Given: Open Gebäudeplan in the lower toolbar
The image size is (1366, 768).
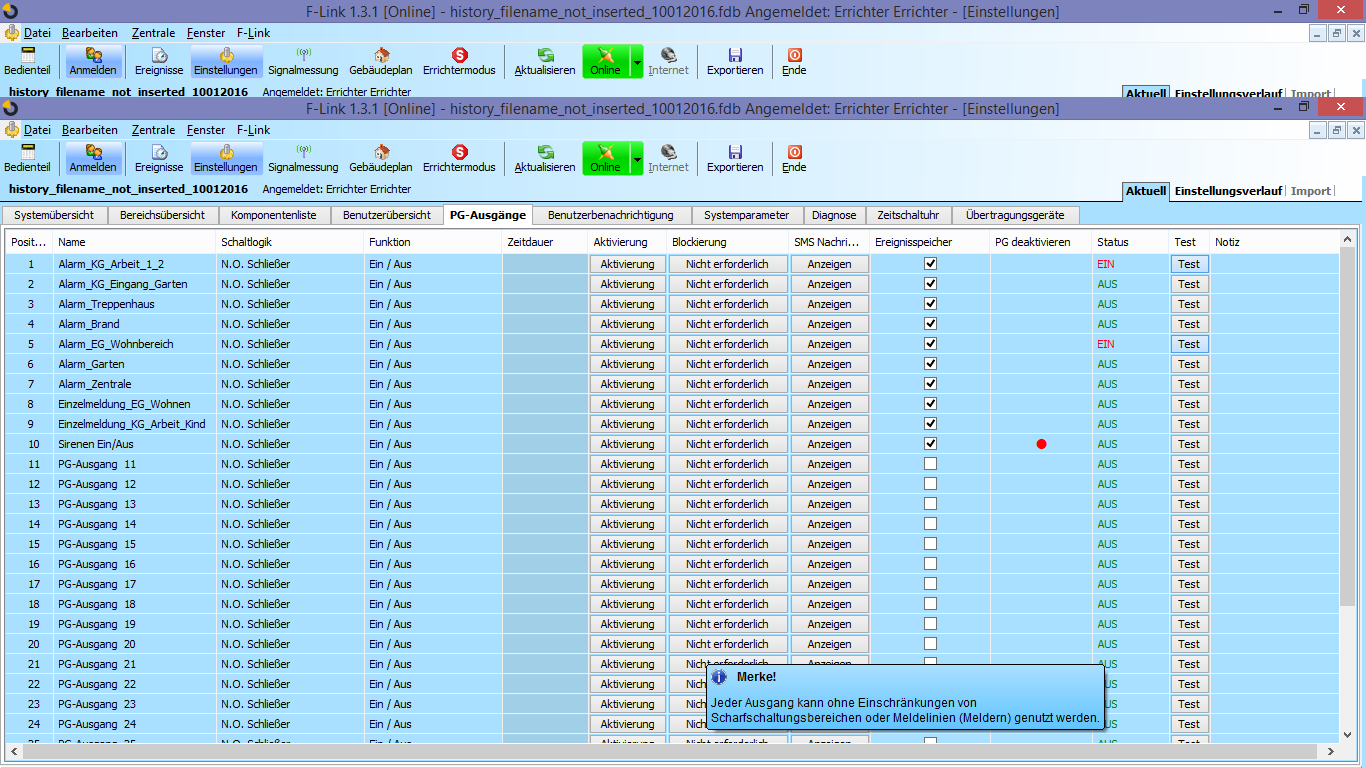Looking at the screenshot, I should (381, 158).
